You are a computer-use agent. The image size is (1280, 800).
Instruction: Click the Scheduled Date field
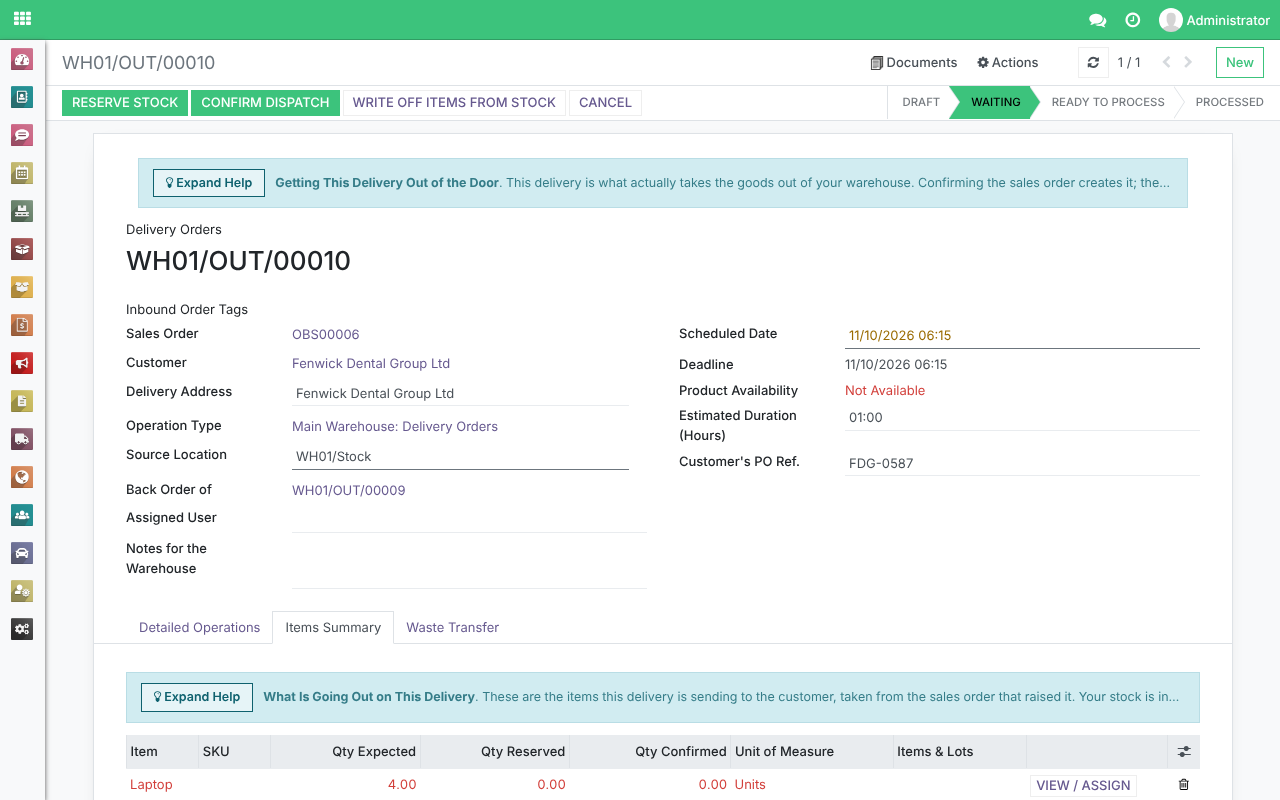coord(1022,335)
